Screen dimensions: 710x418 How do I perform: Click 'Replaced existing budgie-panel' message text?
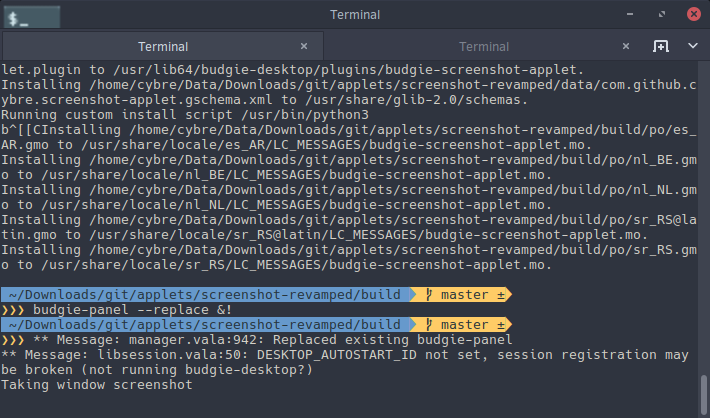tap(393, 340)
